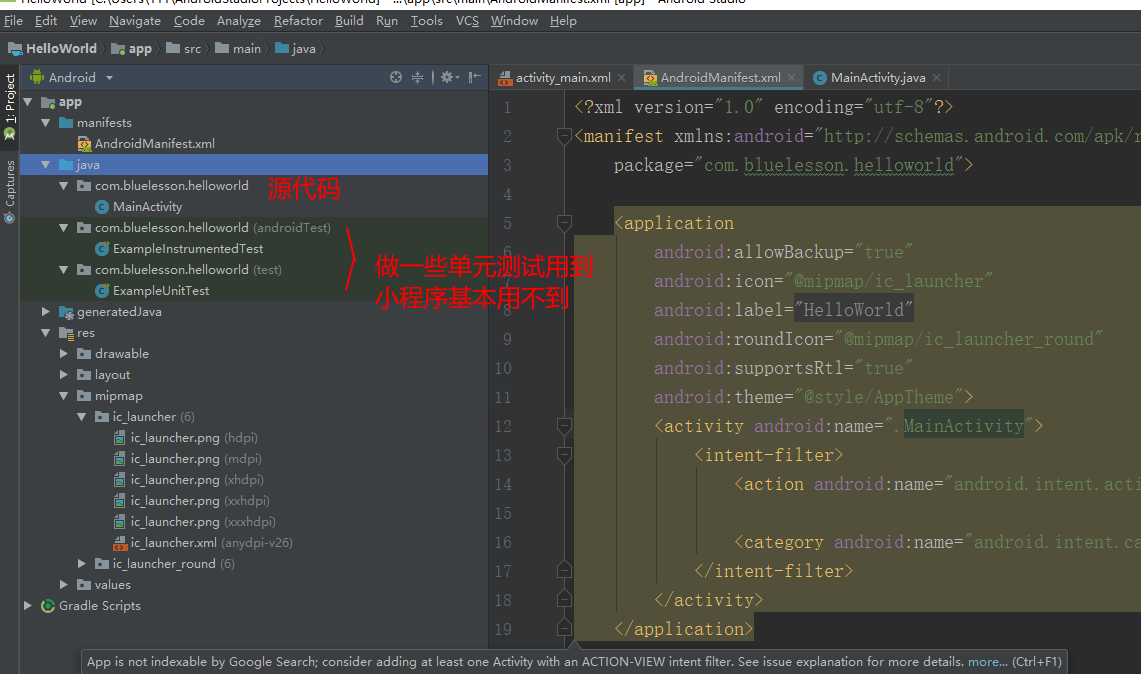1141x674 pixels.
Task: Expand the Gradle Scripts node
Action: (x=28, y=606)
